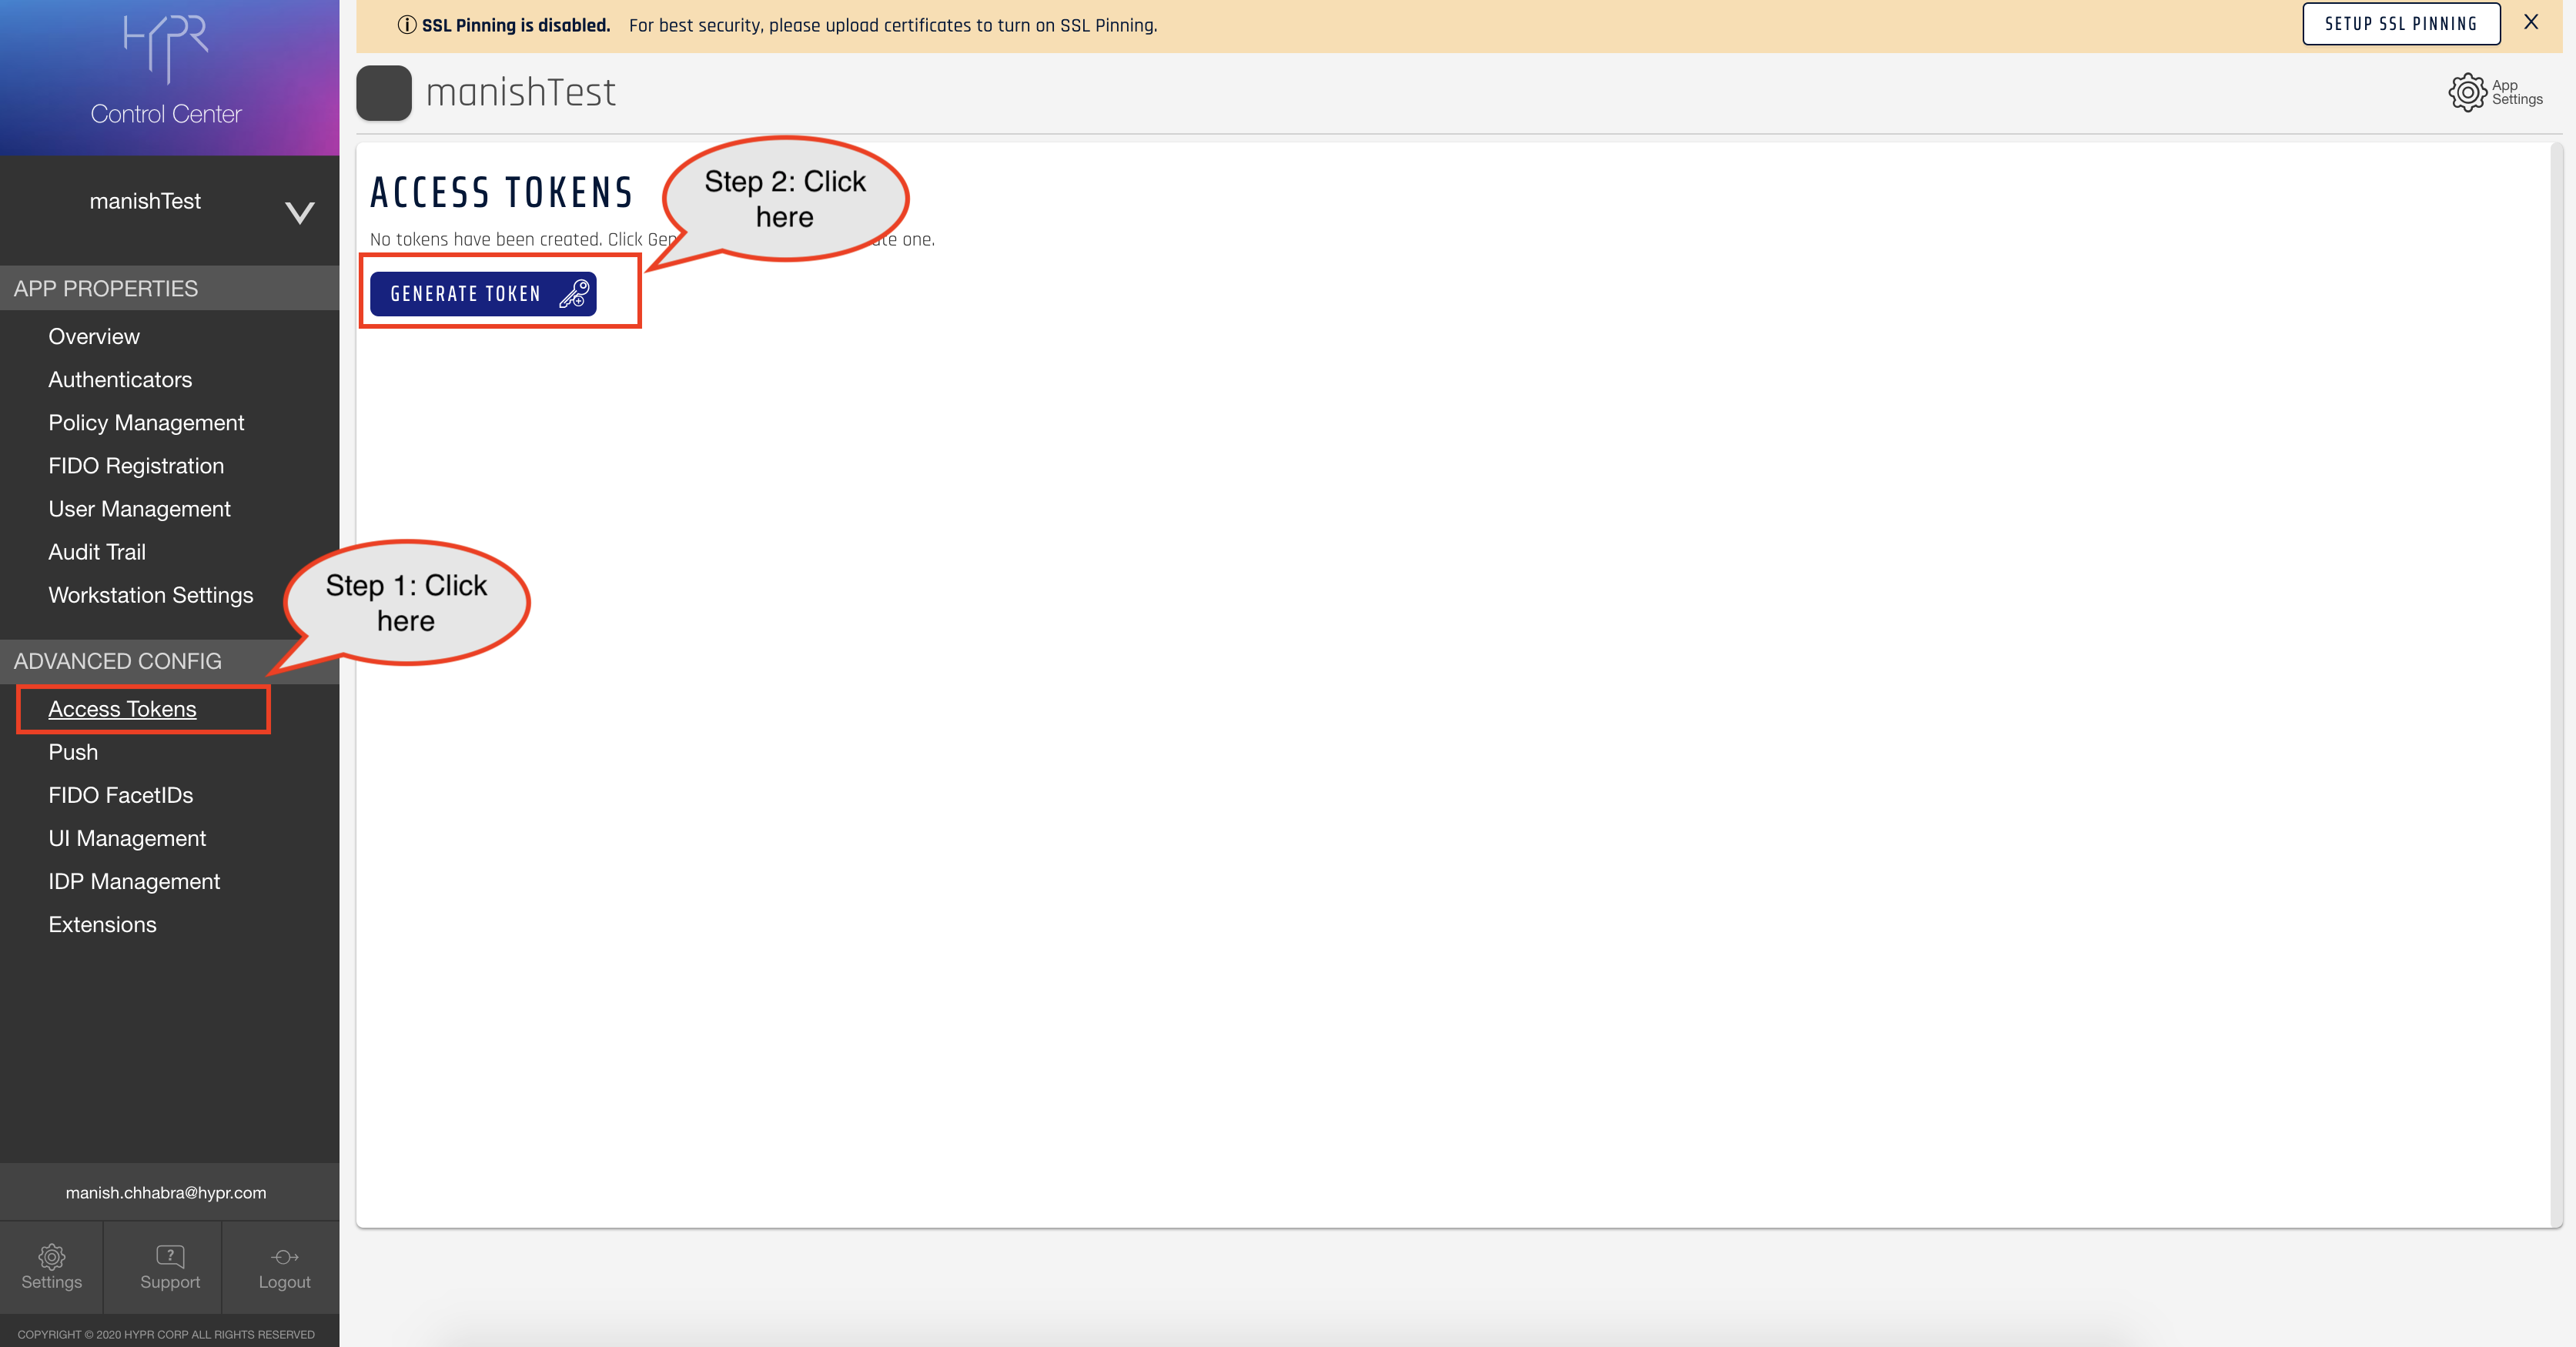Open the Support help icon
This screenshot has width=2576, height=1347.
(170, 1257)
